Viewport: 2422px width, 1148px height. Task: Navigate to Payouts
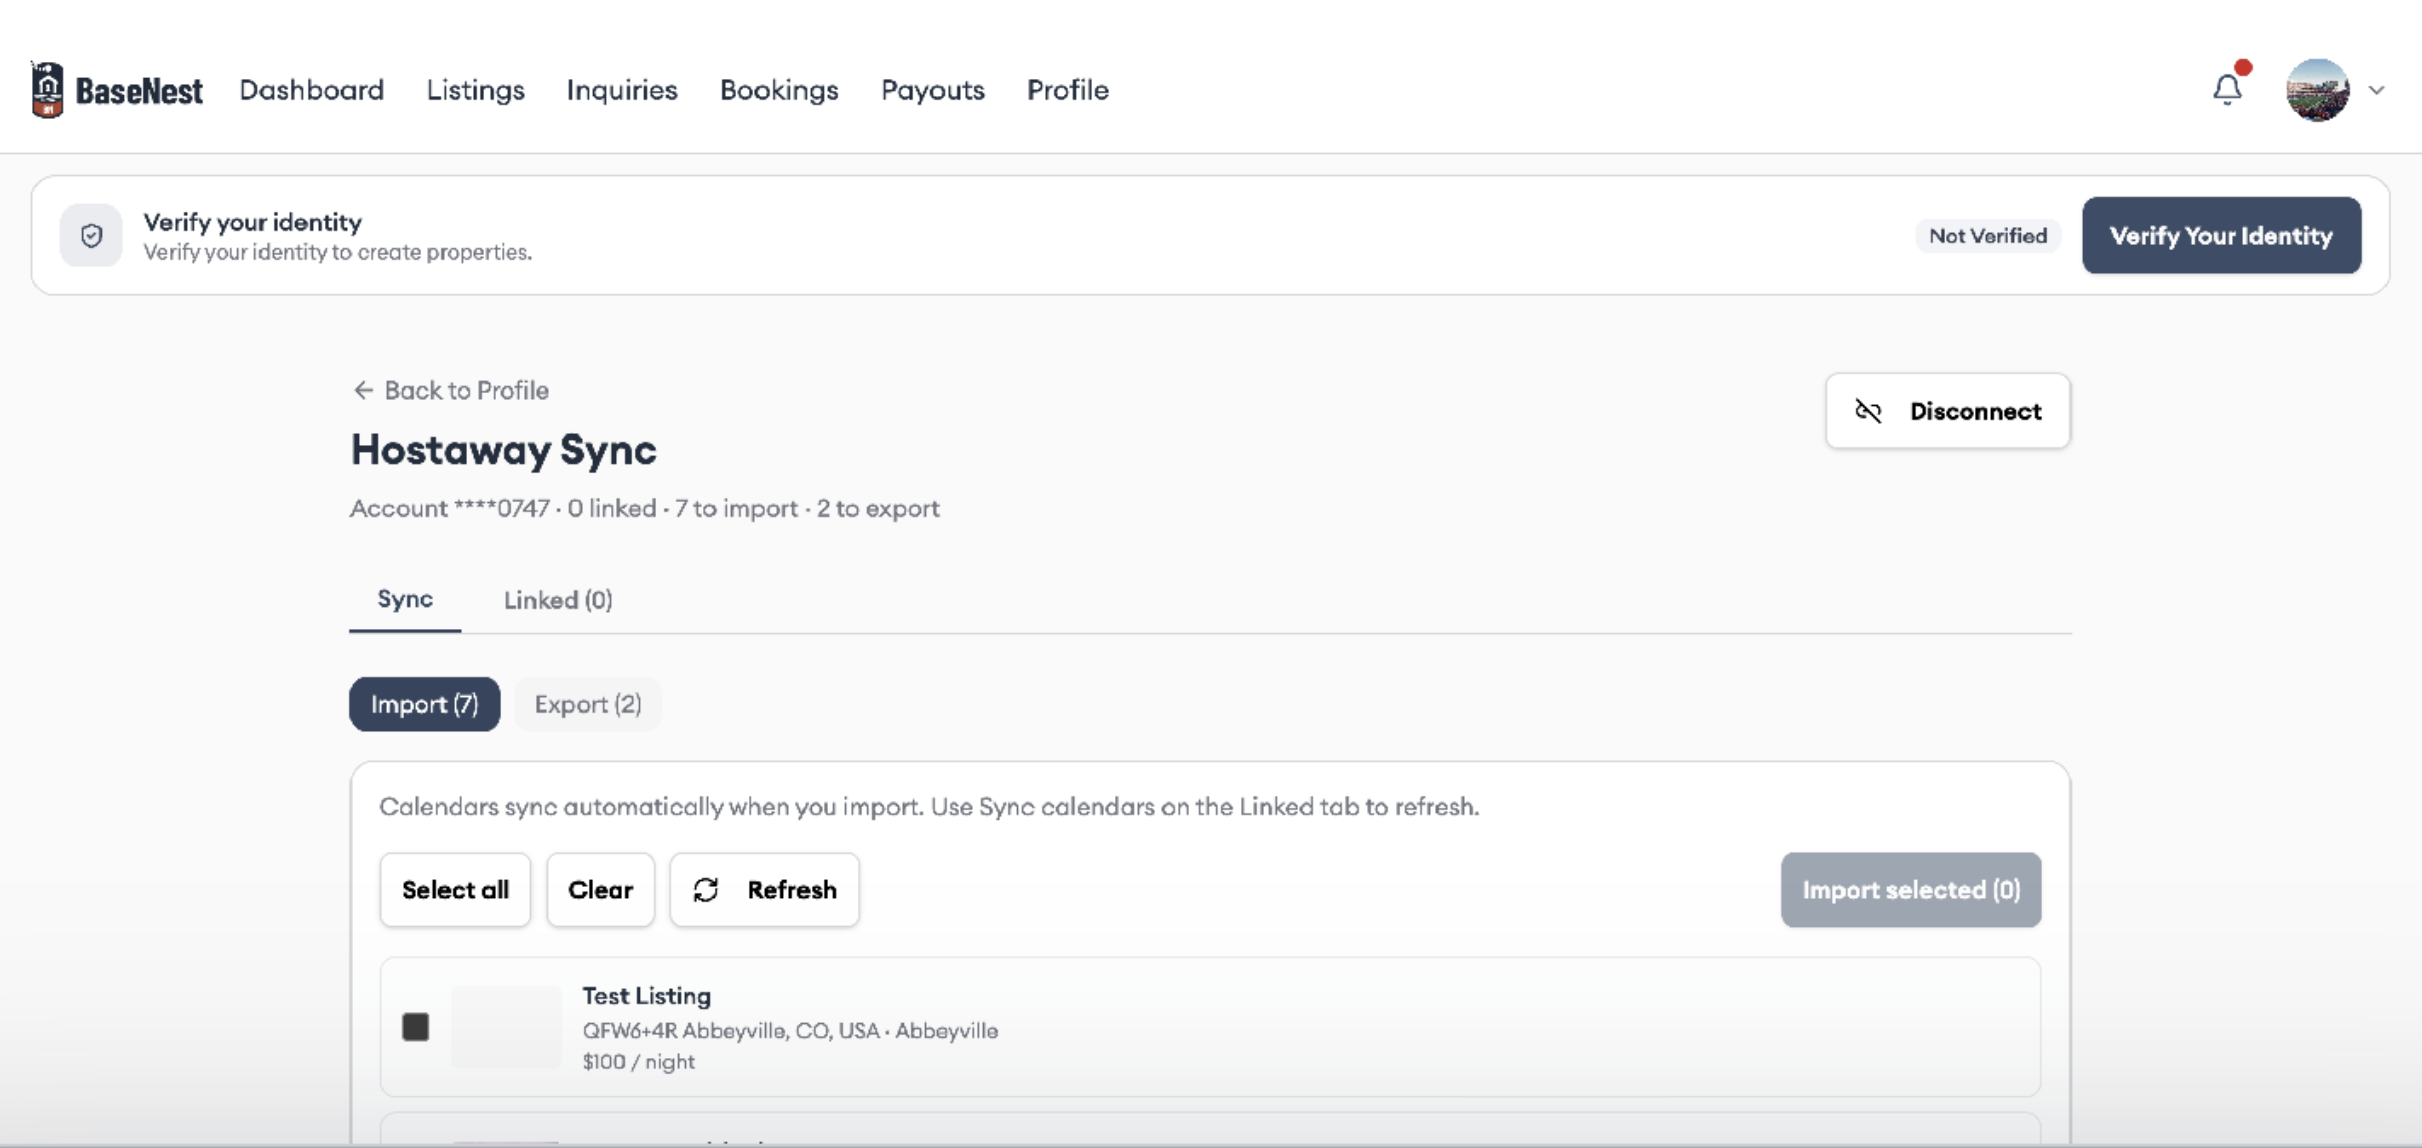pyautogui.click(x=933, y=90)
